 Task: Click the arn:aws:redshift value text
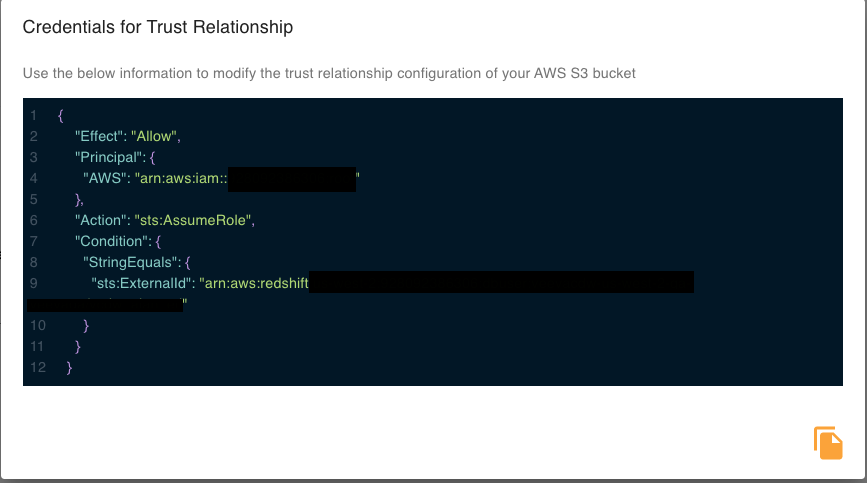(x=256, y=283)
